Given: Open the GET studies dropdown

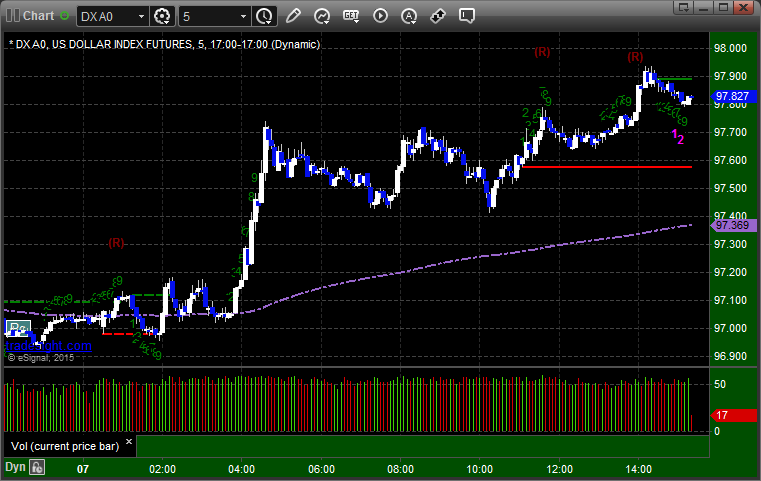Looking at the screenshot, I should (351, 17).
